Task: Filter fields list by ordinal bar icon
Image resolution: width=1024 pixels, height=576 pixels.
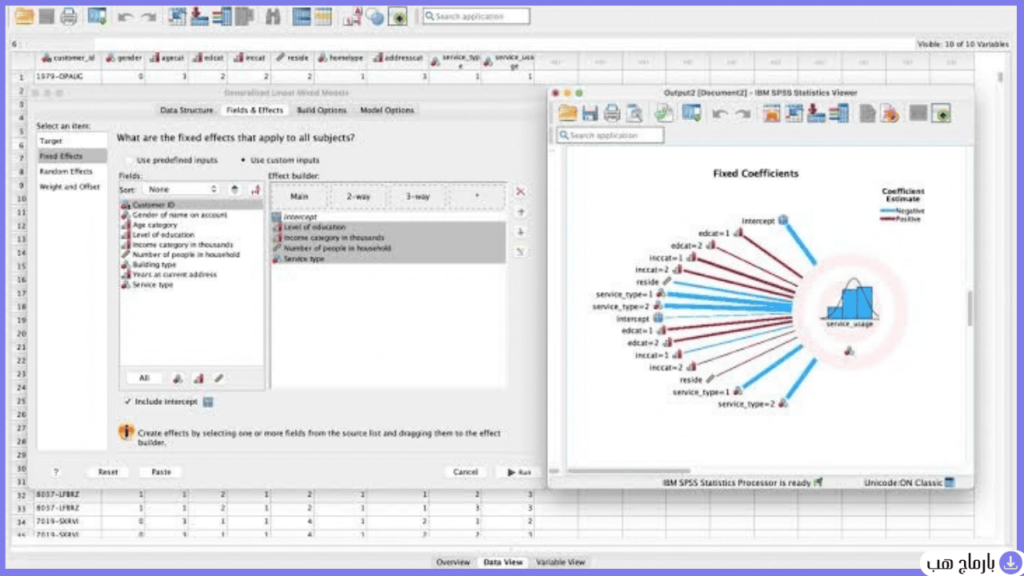Action: [x=199, y=378]
